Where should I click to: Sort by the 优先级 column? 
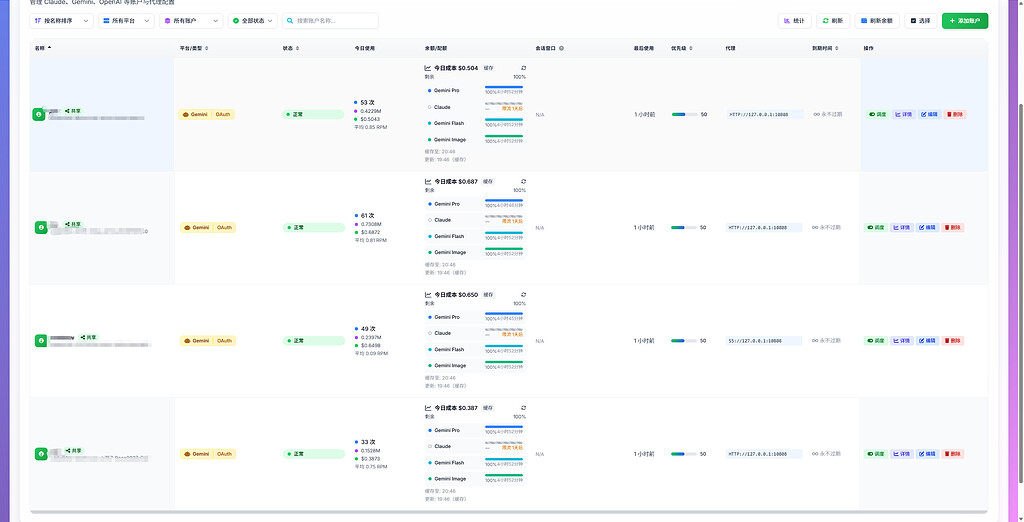pyautogui.click(x=691, y=48)
